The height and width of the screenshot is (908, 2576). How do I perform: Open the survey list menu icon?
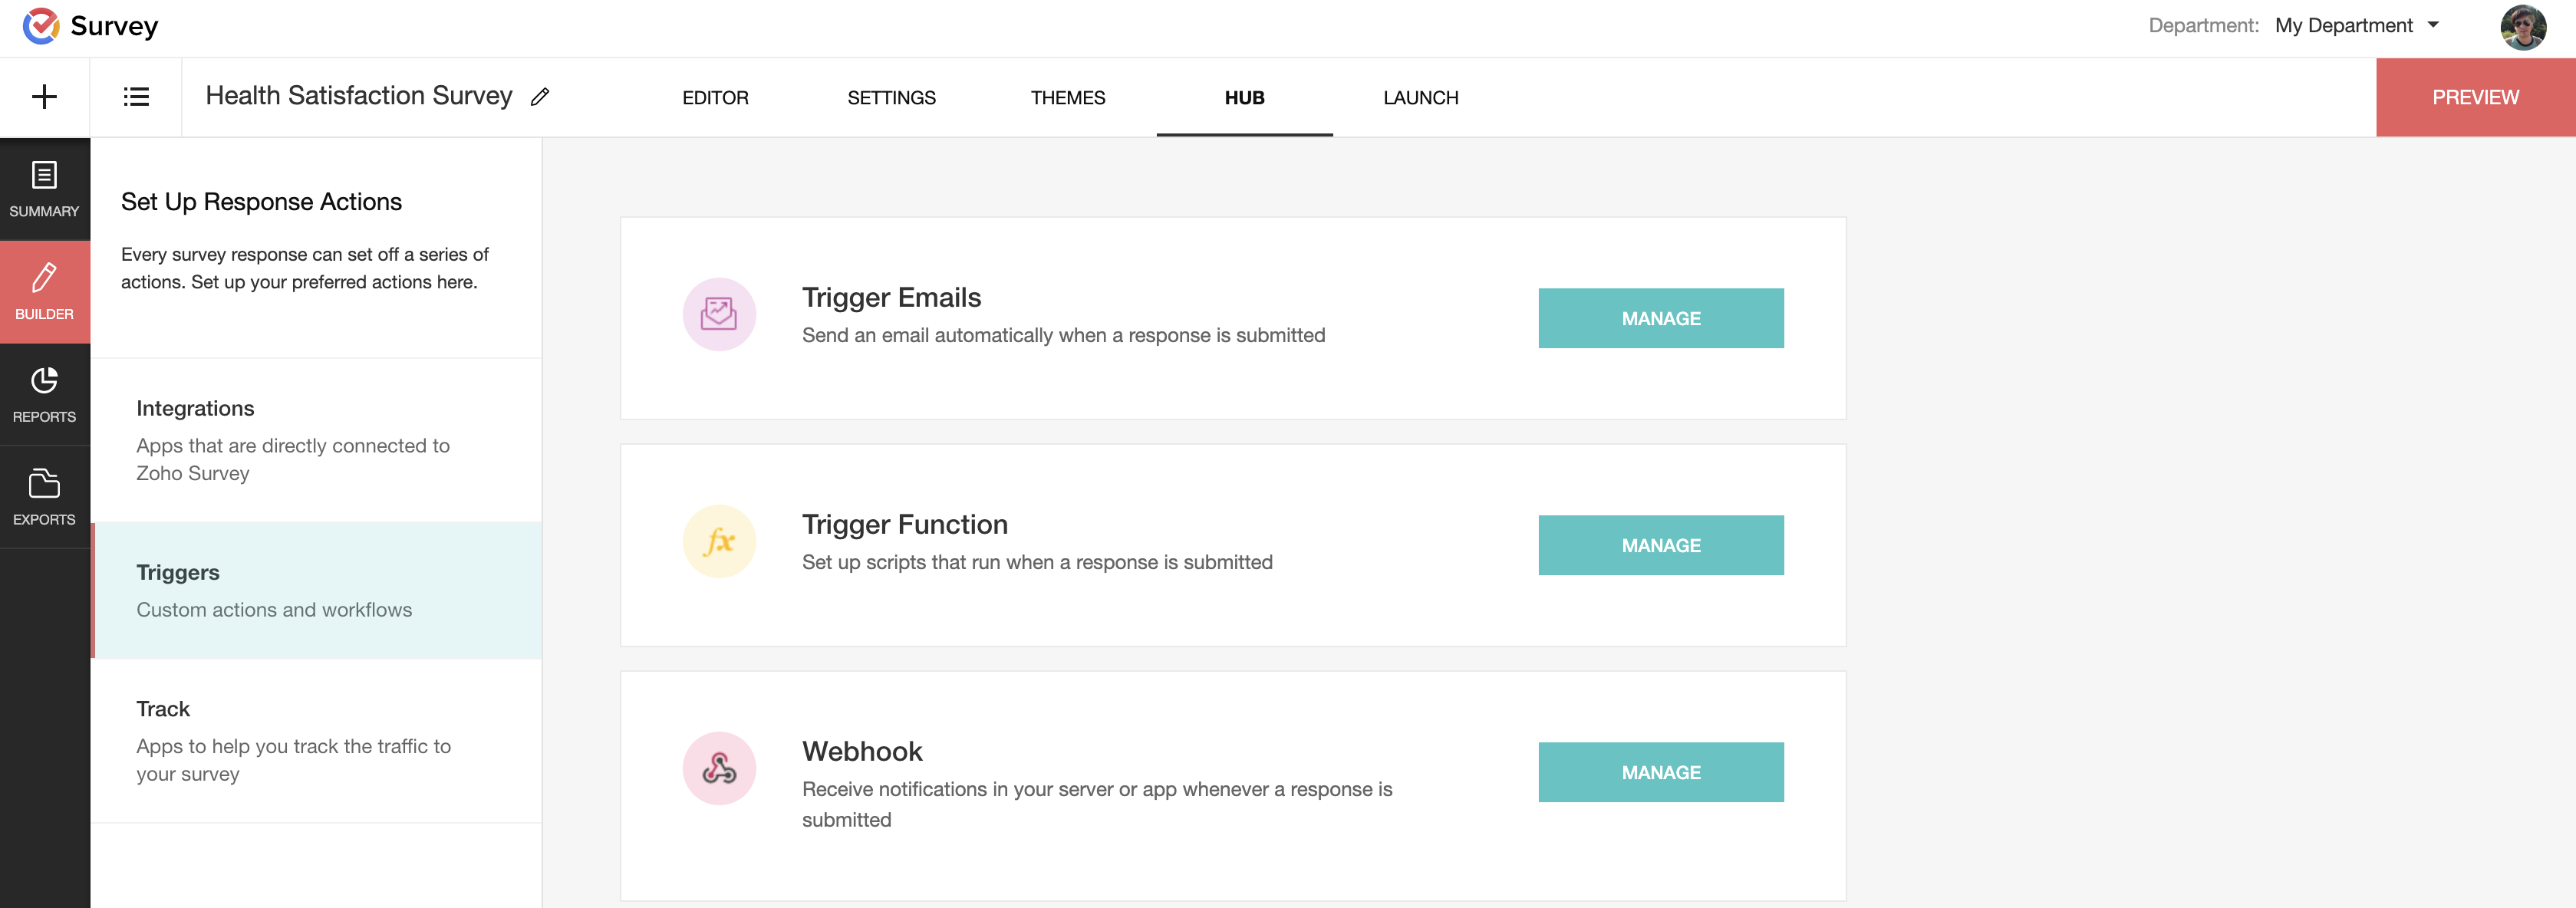click(136, 97)
